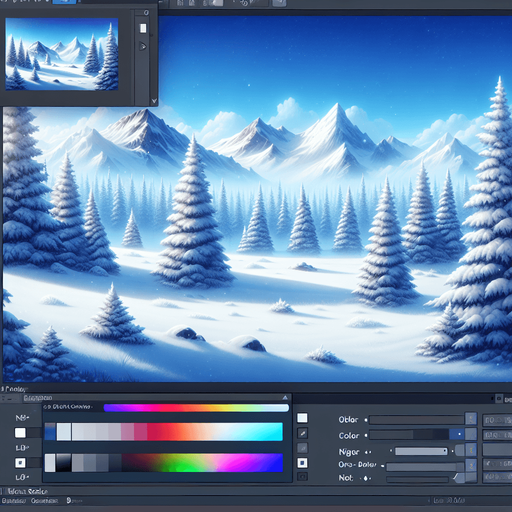Click the small button ending the Ora- Boler row
The height and width of the screenshot is (512, 512).
coord(471,465)
